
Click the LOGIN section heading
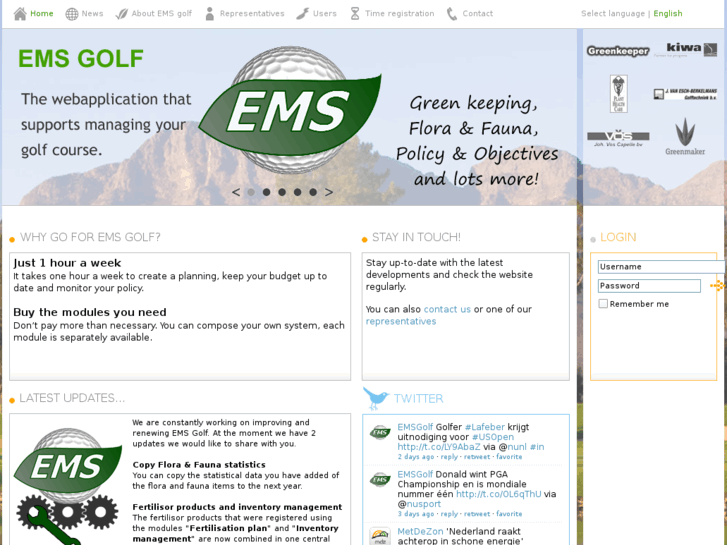point(618,237)
